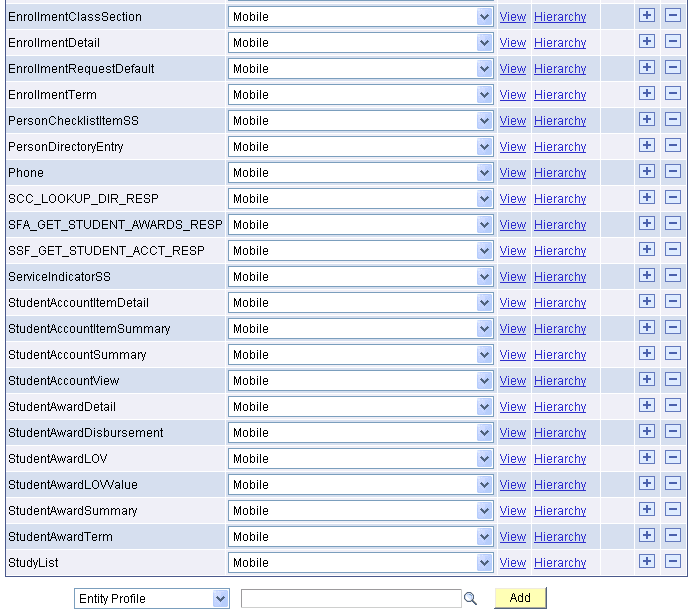Open the StudentAwardLOV profile dropdown
This screenshot has width=693, height=614.
pos(361,459)
